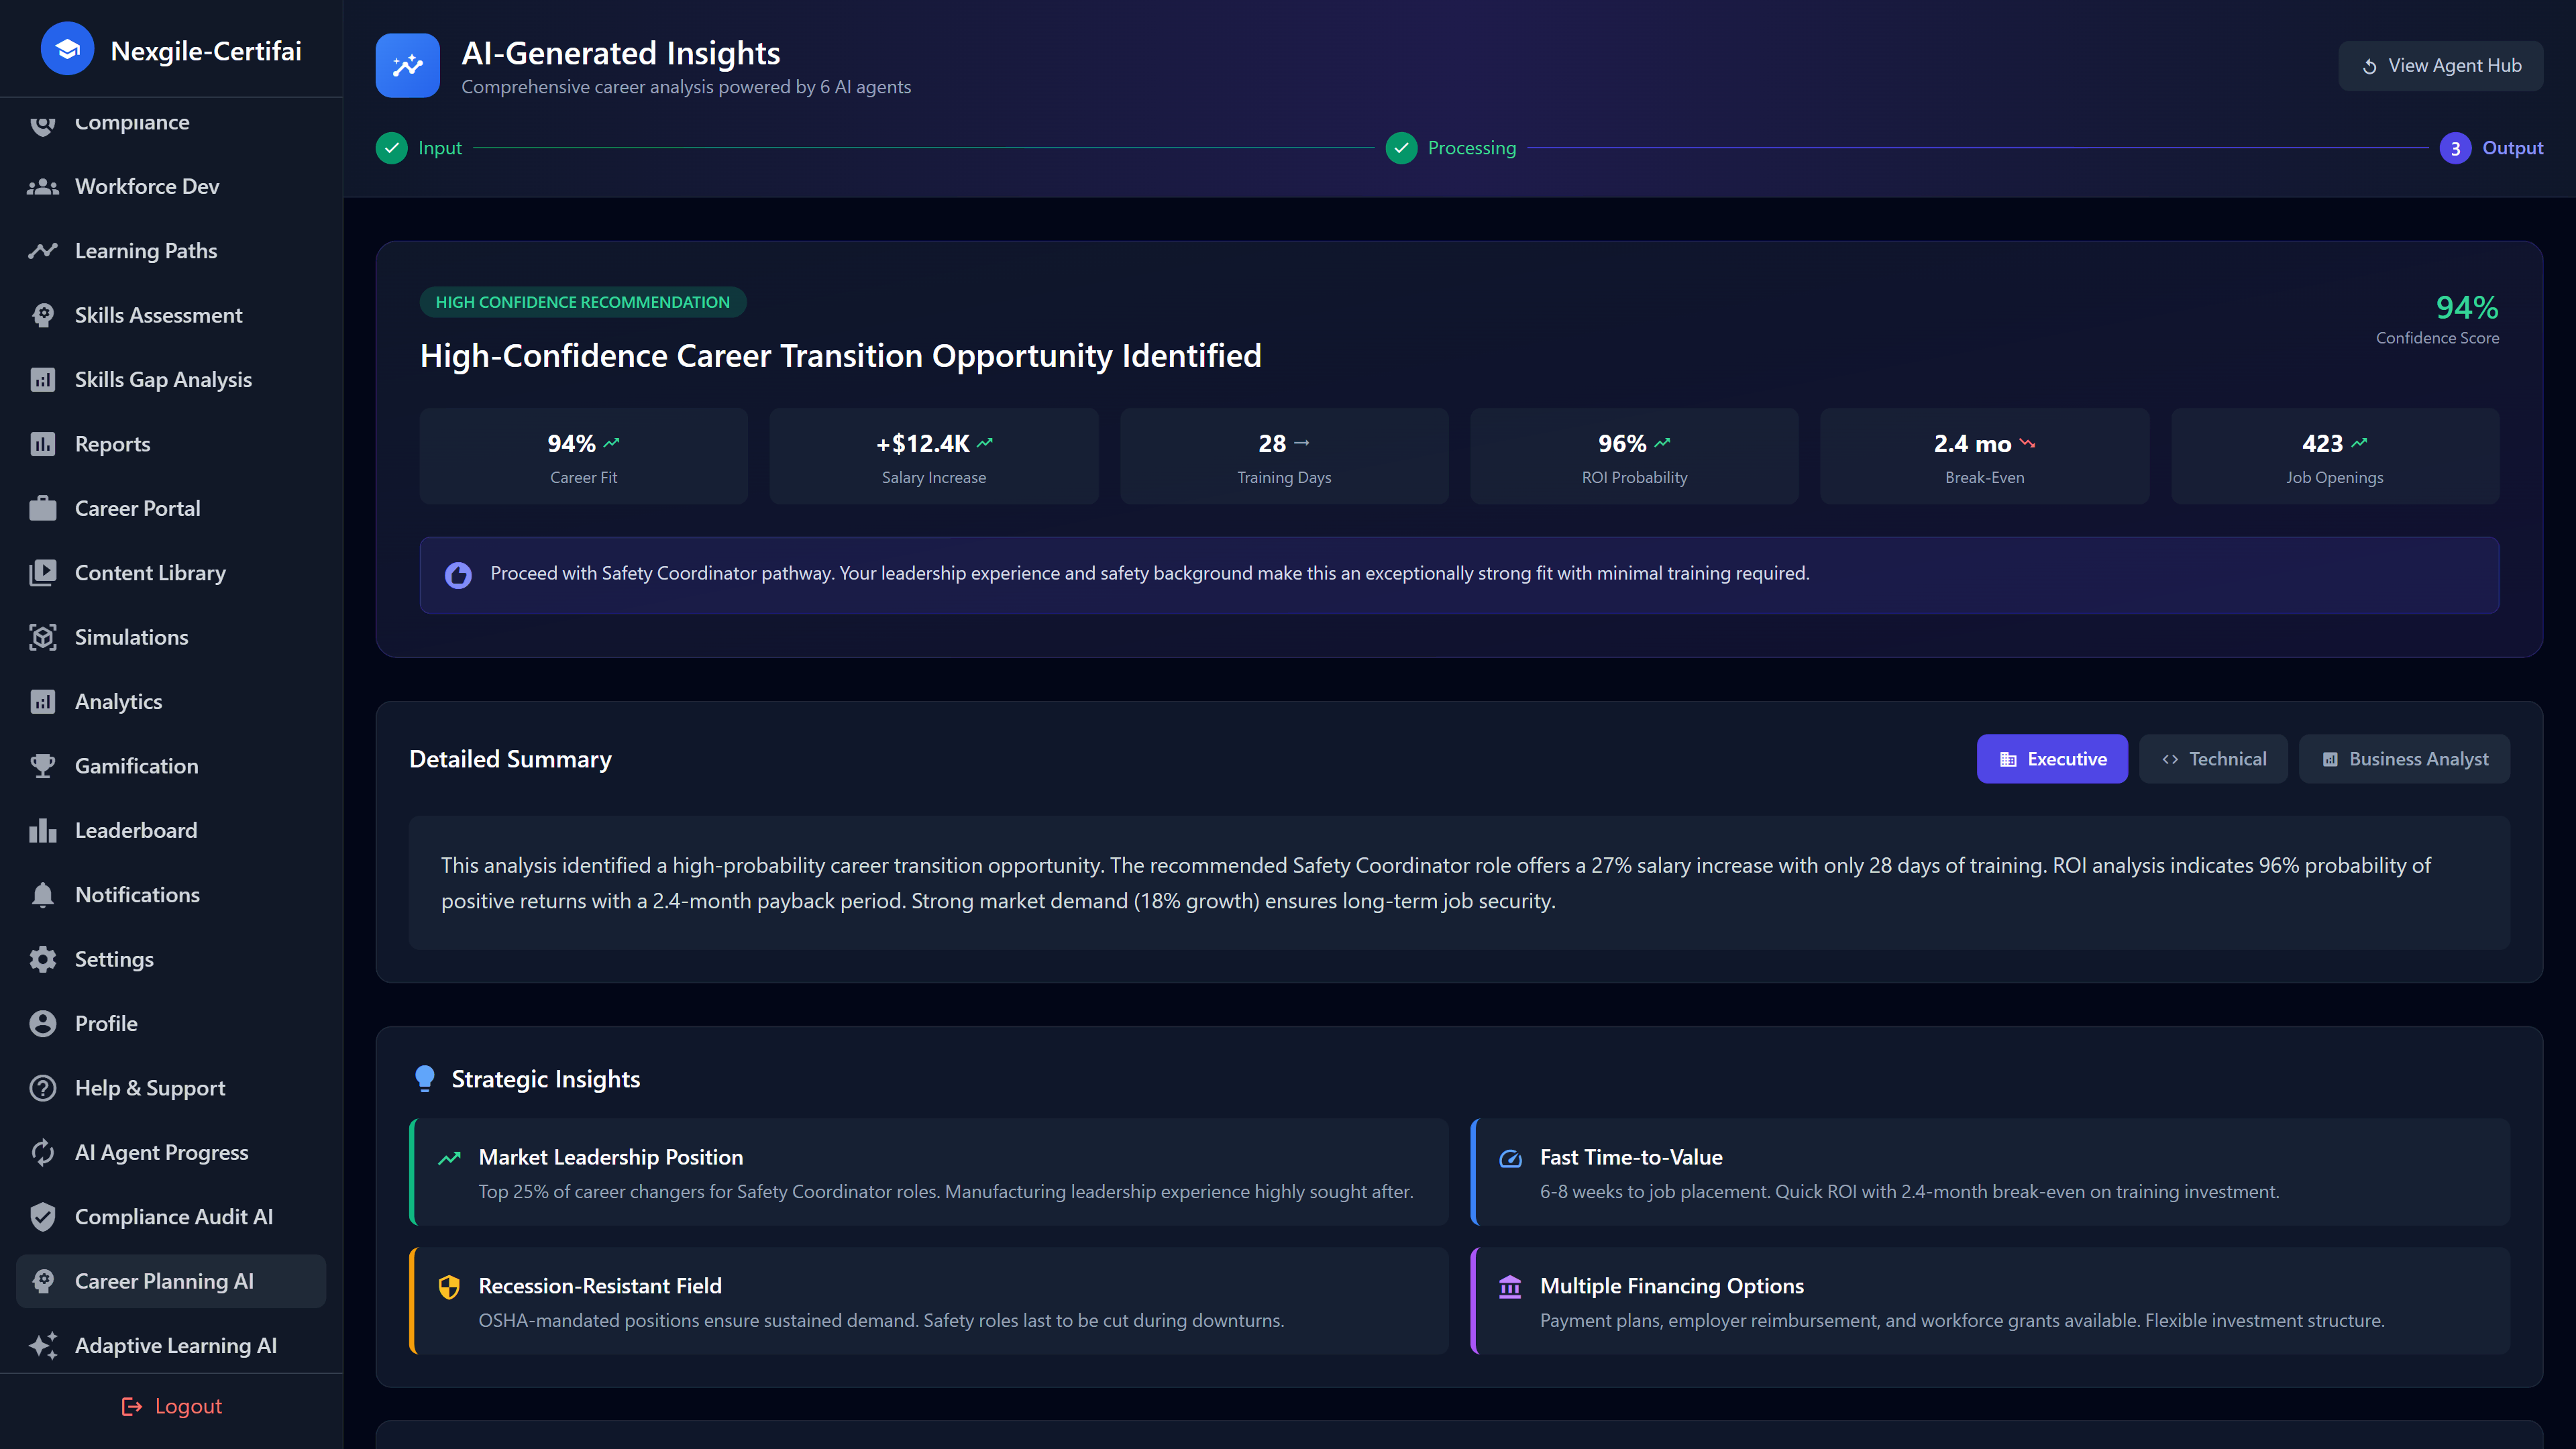The height and width of the screenshot is (1449, 2576).
Task: Open Simulations via its sidebar icon
Action: 42,637
